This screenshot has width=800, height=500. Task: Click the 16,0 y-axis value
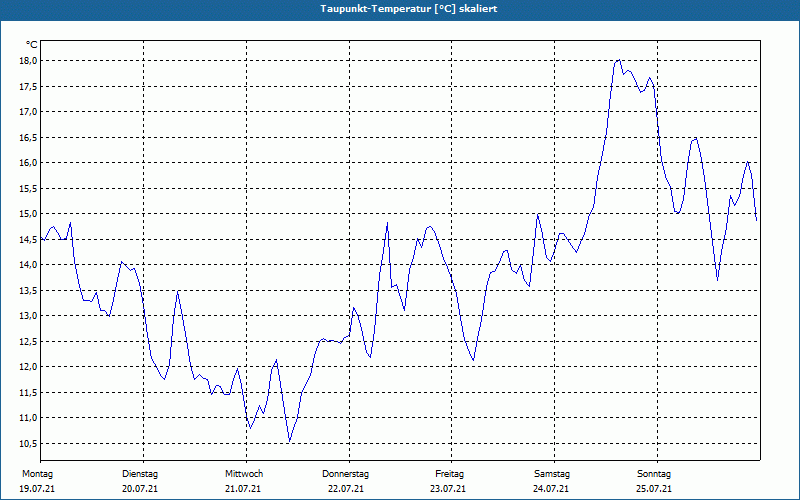[29, 163]
